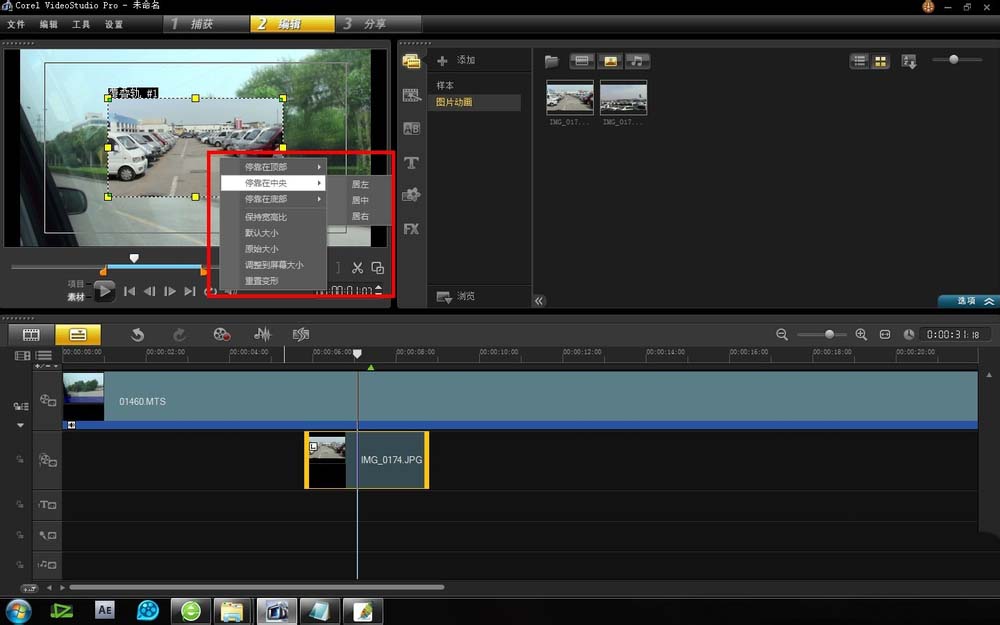This screenshot has width=1000, height=625.
Task: Switch to the 3 分享 step tab
Action: pos(379,24)
